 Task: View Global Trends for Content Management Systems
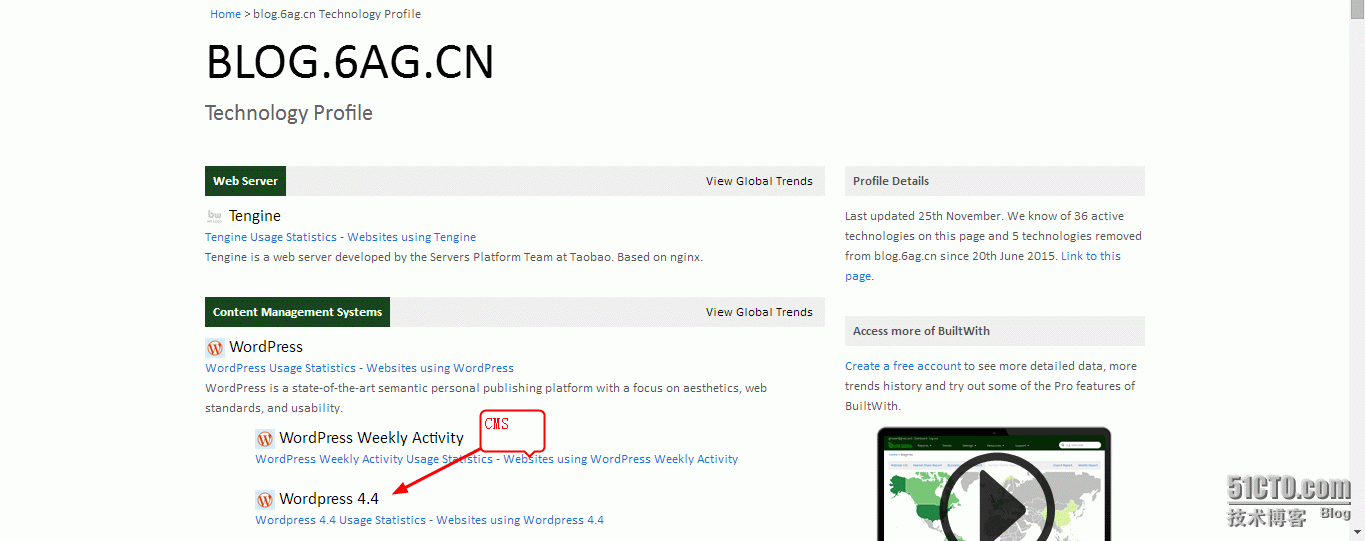pos(759,312)
